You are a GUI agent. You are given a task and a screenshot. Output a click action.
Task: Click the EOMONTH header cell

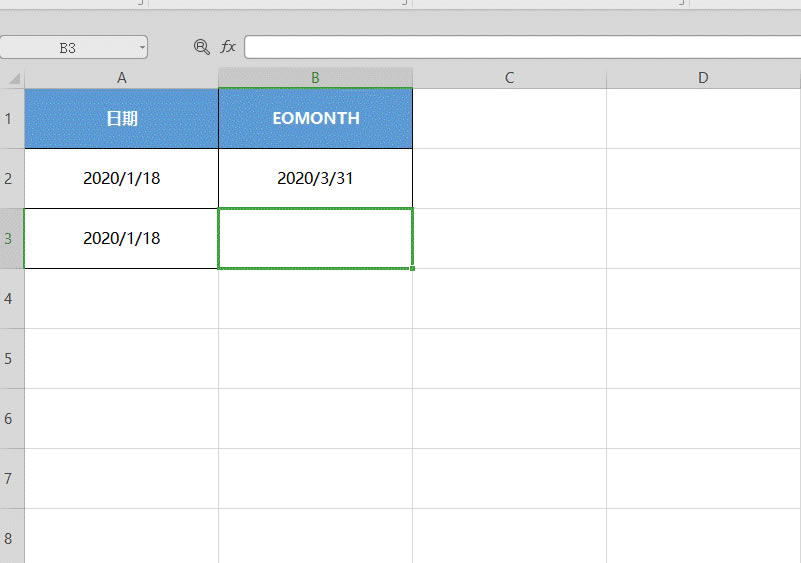[315, 118]
